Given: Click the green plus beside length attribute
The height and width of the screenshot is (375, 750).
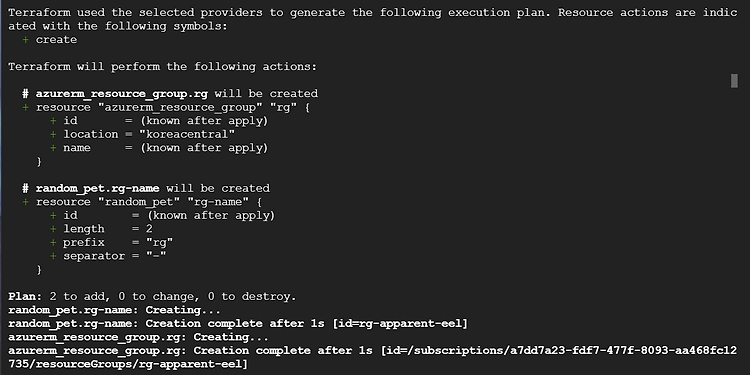Looking at the screenshot, I should click(53, 229).
